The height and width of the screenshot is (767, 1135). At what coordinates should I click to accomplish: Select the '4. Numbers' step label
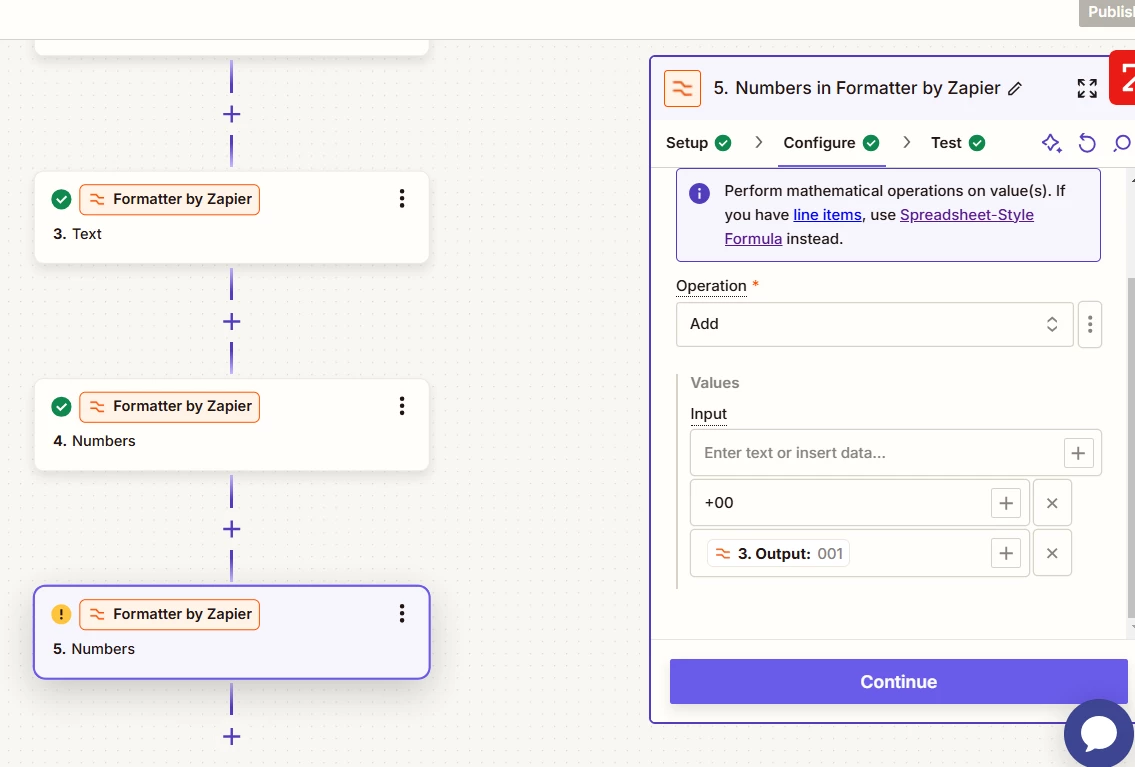pyautogui.click(x=94, y=441)
